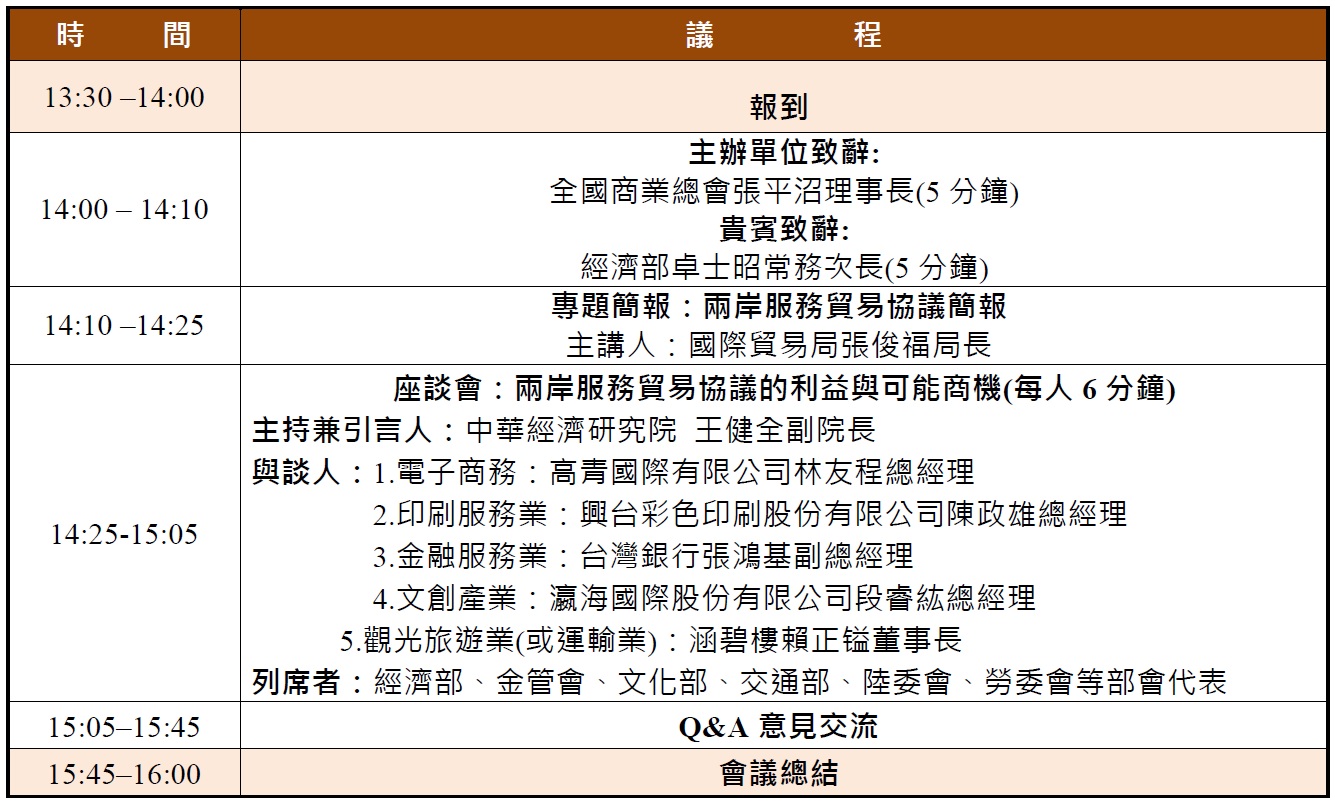This screenshot has width=1335, height=801.
Task: Click the 貴賓致辭 heading
Action: pyautogui.click(x=783, y=229)
